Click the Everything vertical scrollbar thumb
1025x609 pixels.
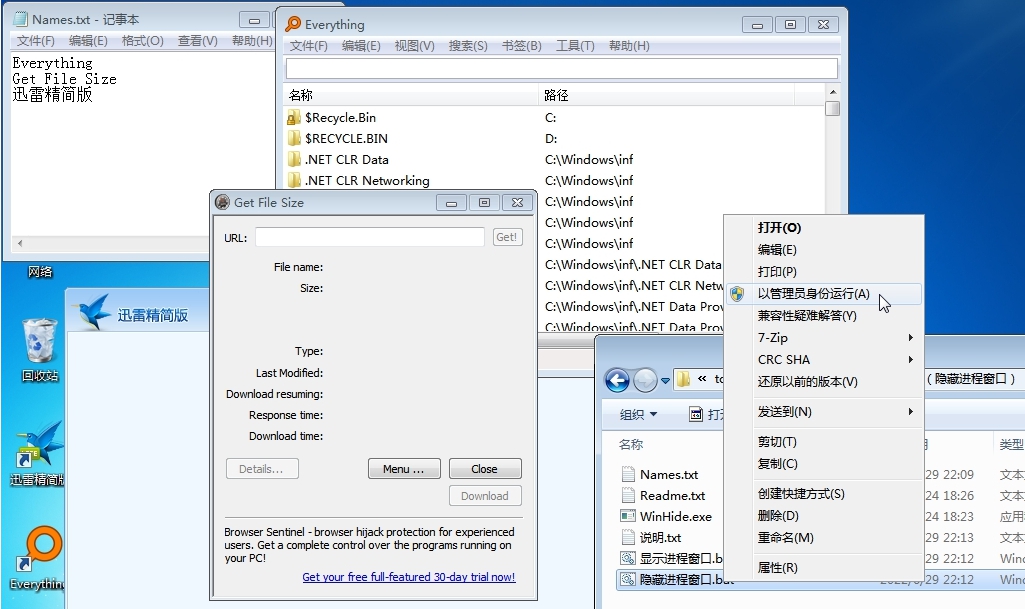[x=832, y=108]
